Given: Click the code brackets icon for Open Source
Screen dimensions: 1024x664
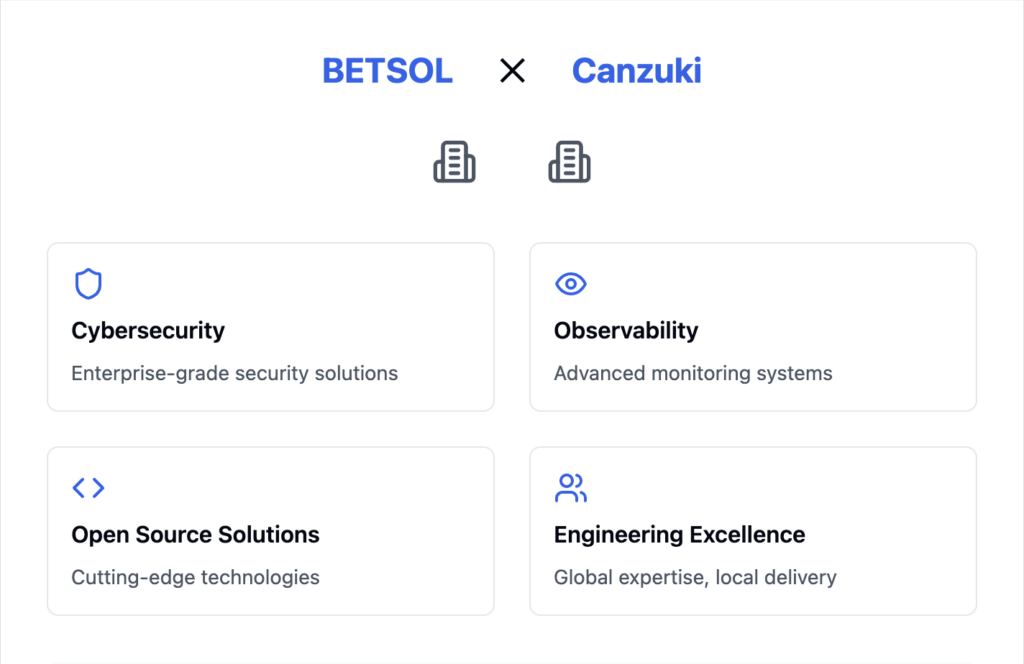Looking at the screenshot, I should point(88,488).
